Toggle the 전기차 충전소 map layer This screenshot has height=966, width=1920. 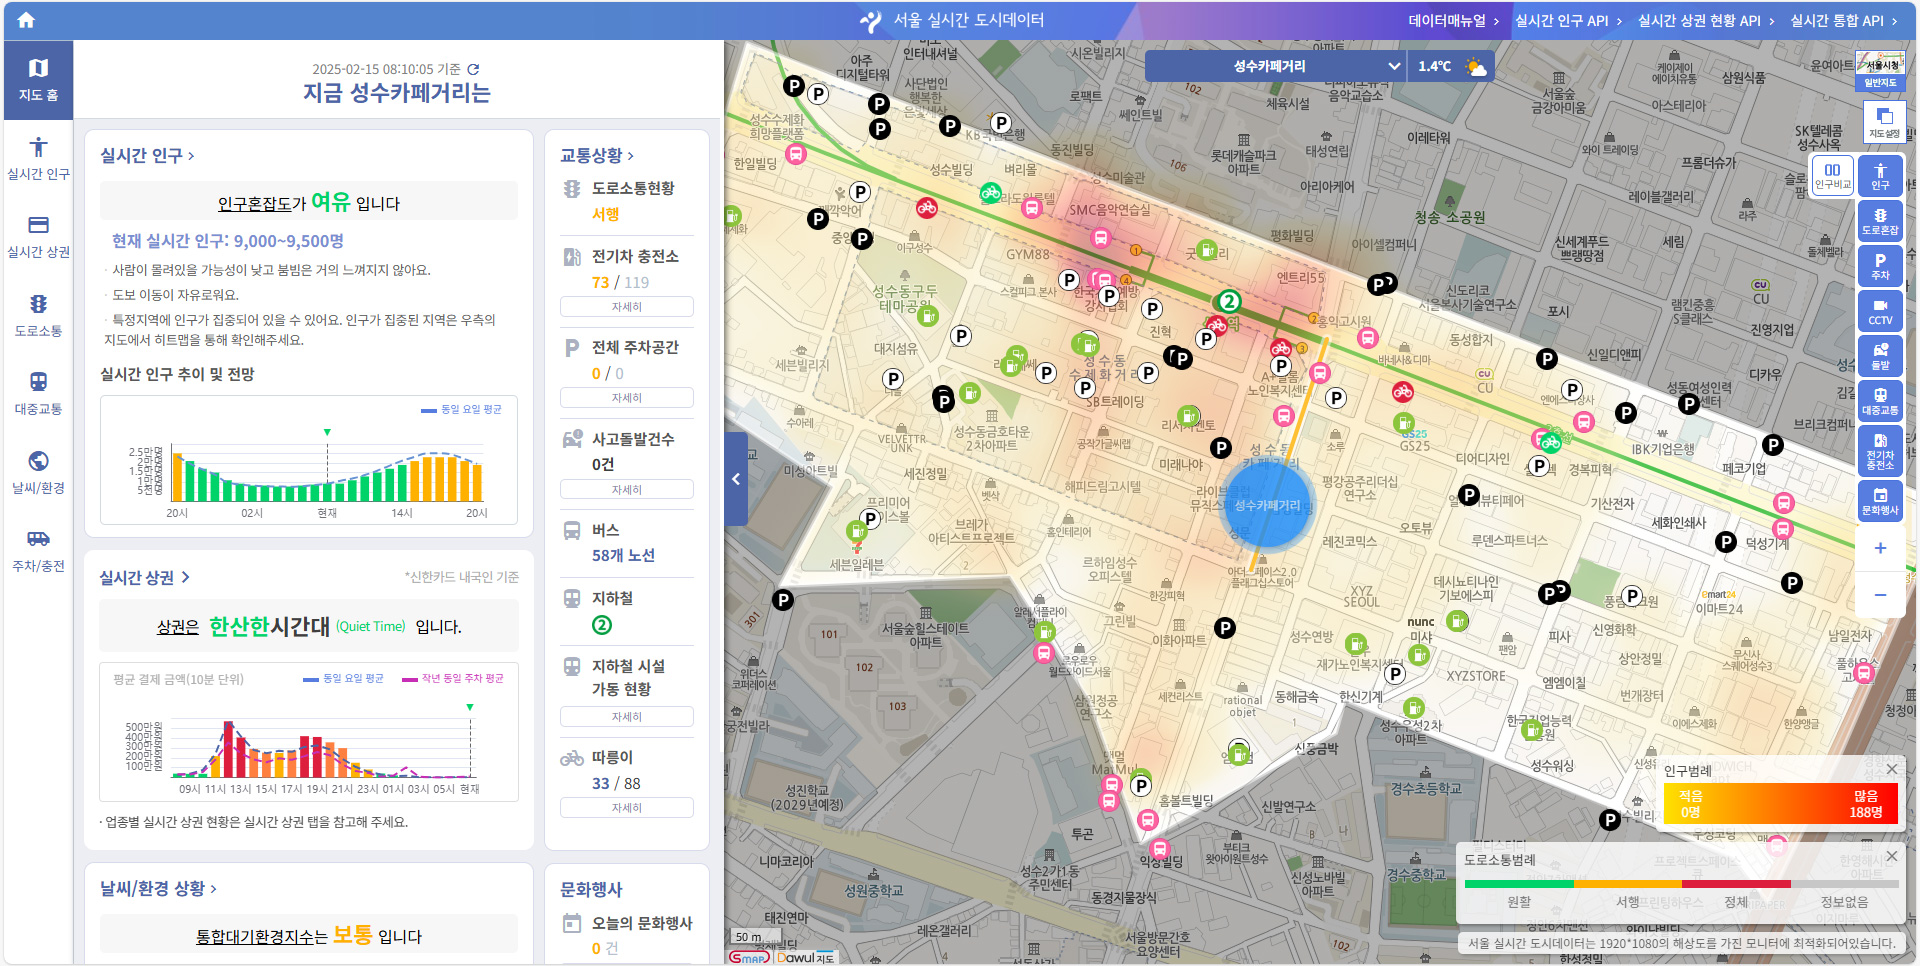pyautogui.click(x=1880, y=451)
